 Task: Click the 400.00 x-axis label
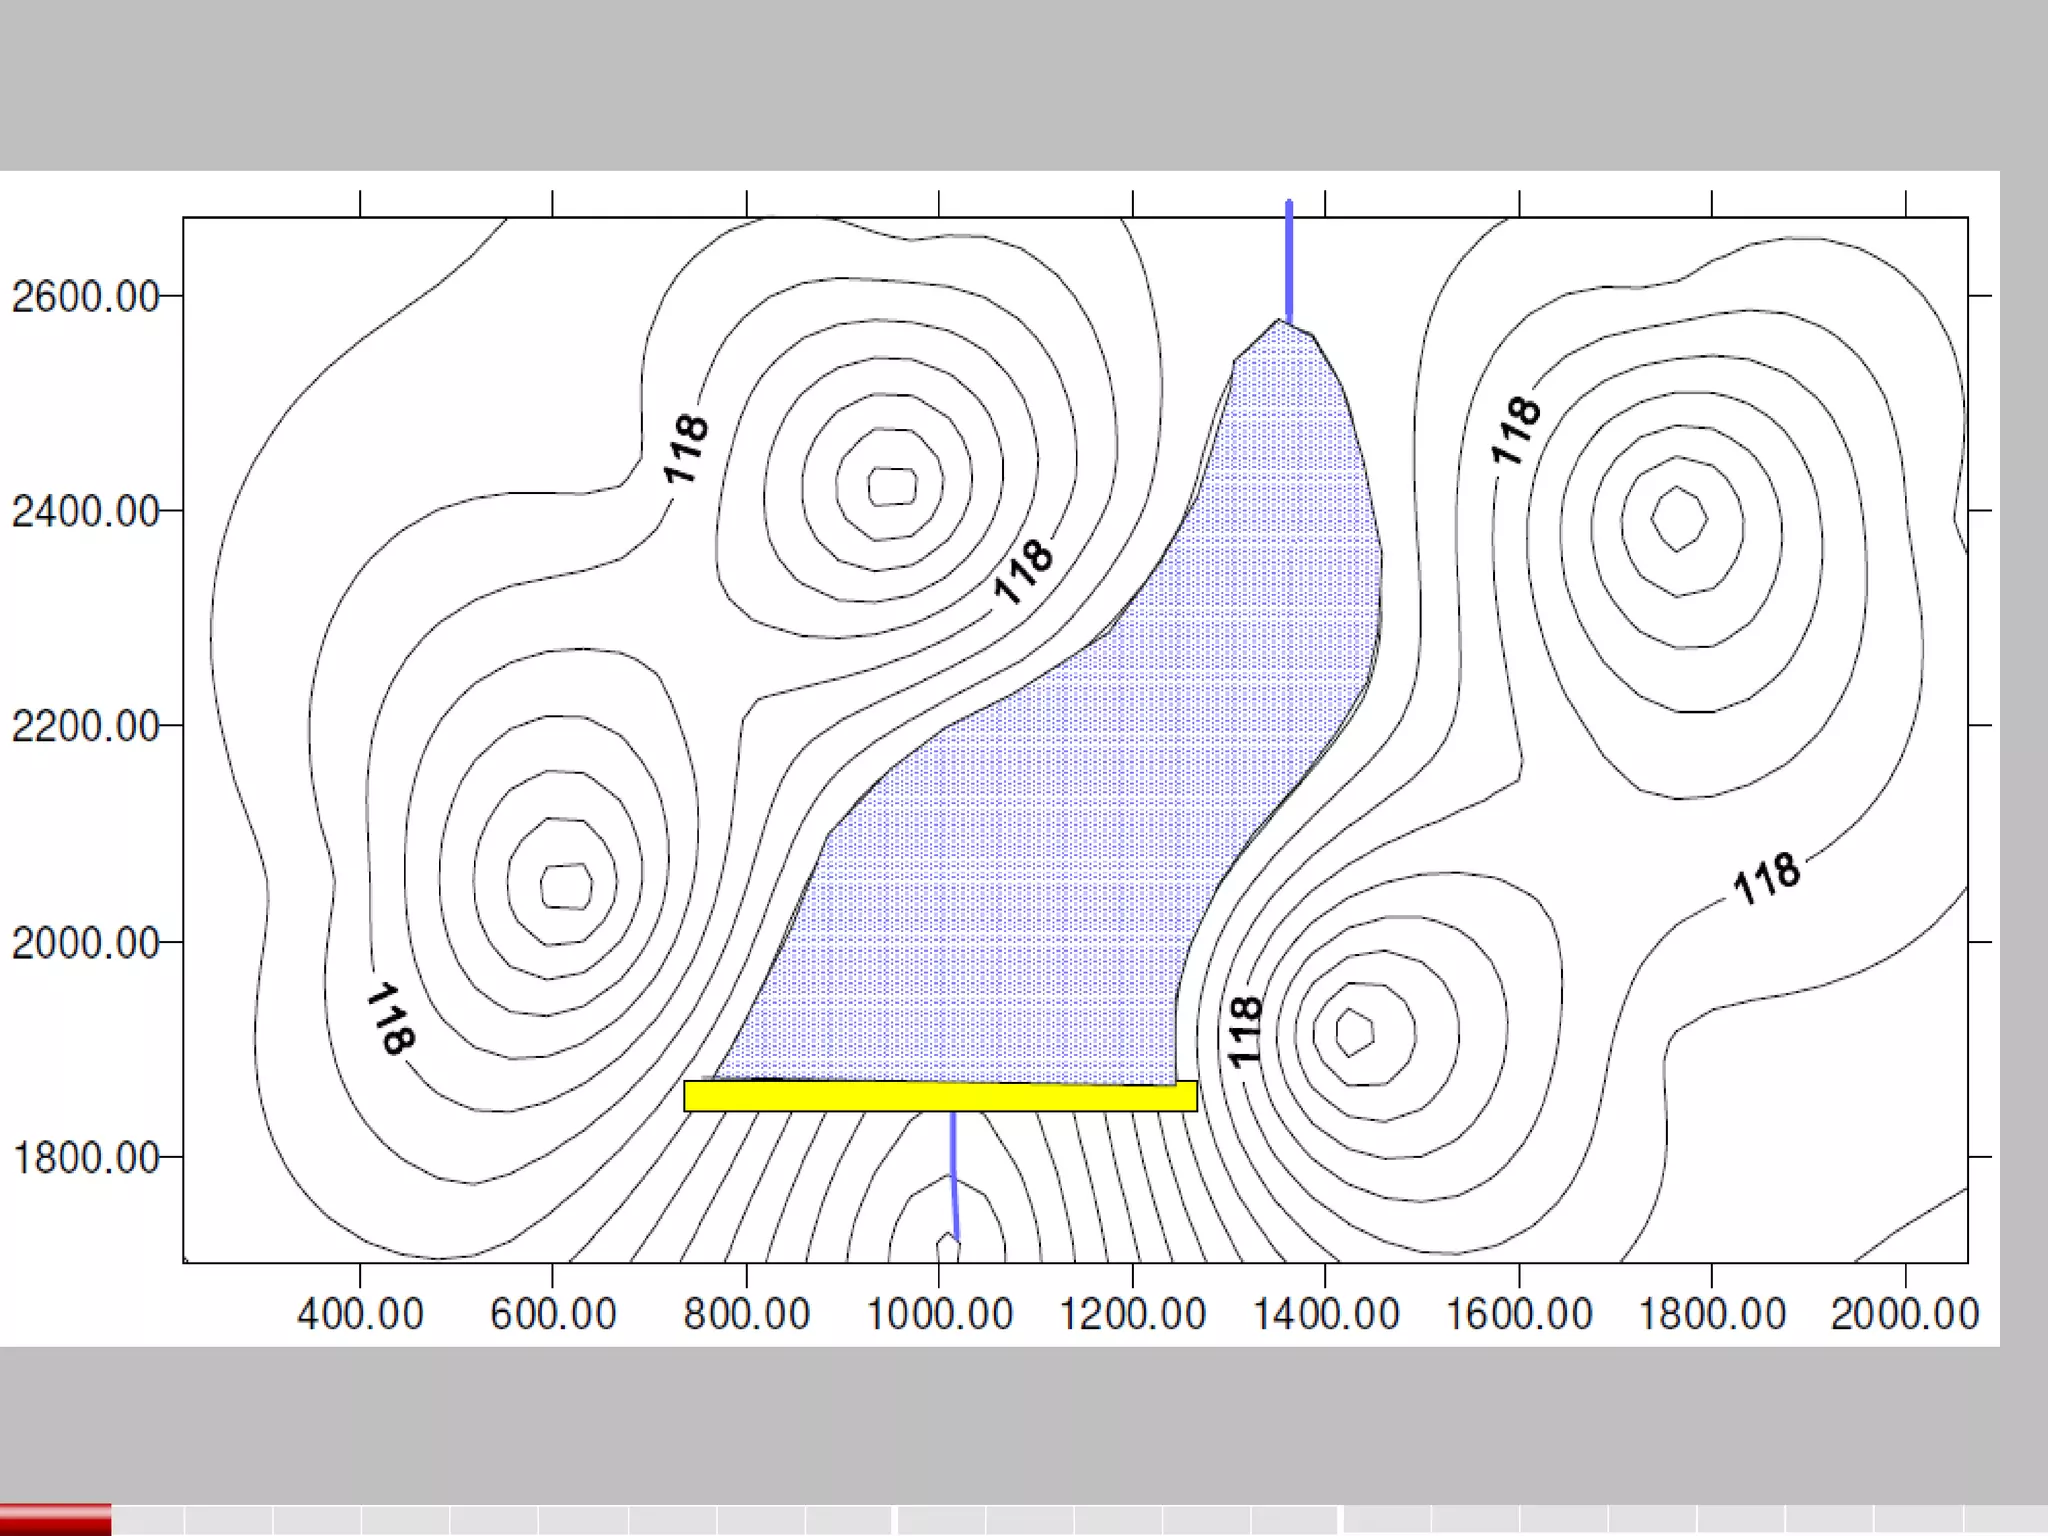click(360, 1313)
